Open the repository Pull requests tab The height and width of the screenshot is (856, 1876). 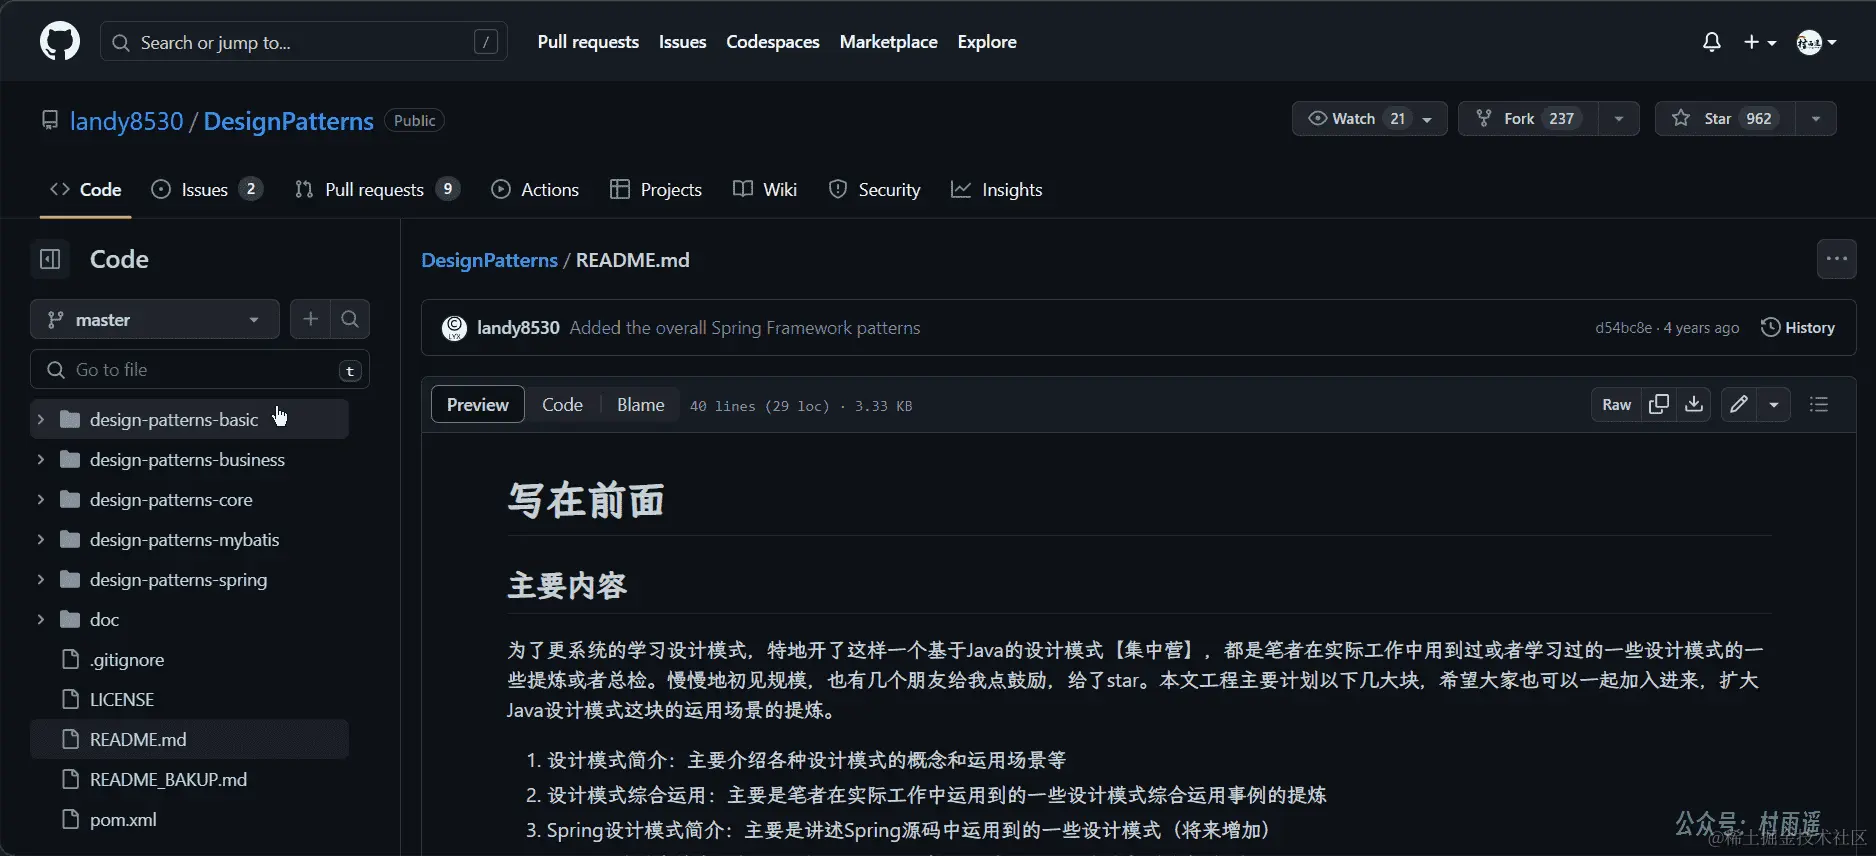click(x=377, y=189)
